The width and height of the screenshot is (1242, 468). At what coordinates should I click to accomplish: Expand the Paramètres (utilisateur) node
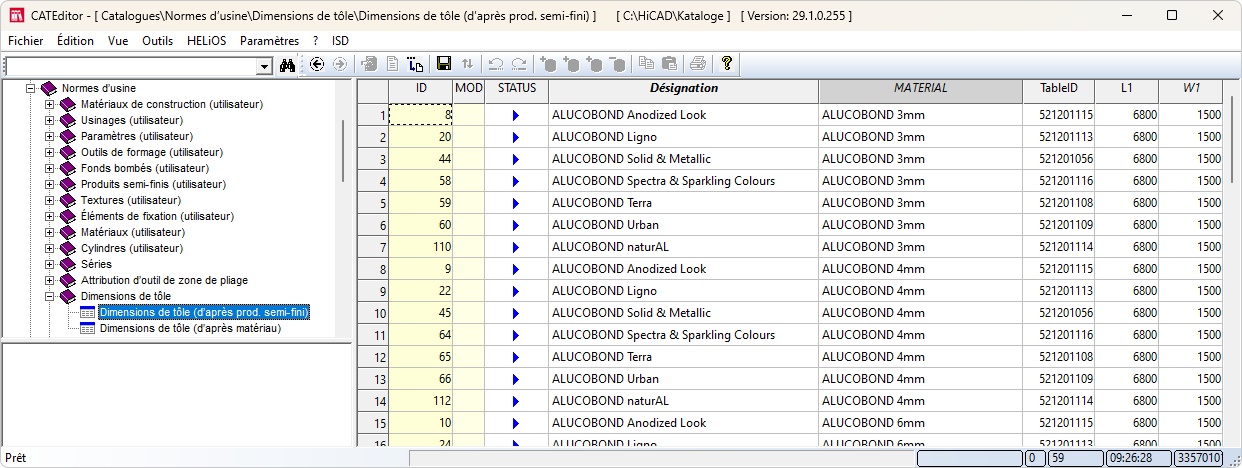[x=49, y=136]
